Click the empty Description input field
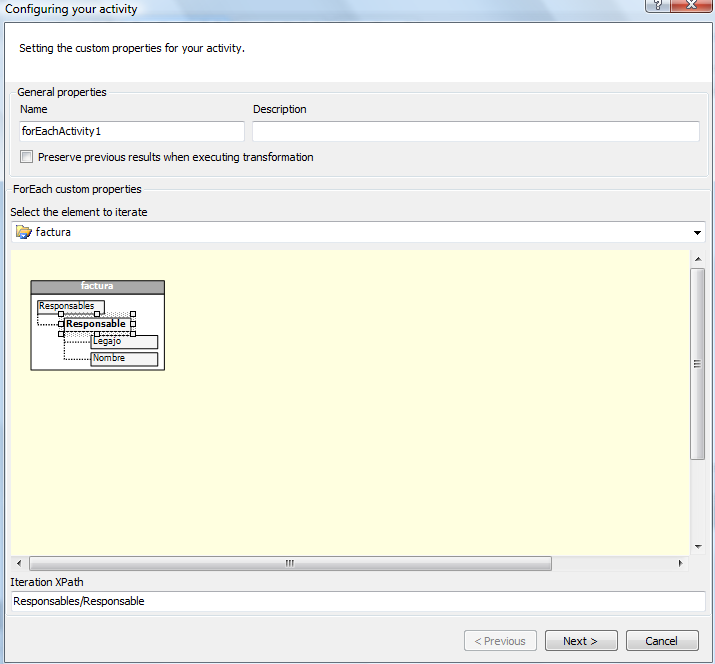Viewport: 715px width, 664px height. 476,131
